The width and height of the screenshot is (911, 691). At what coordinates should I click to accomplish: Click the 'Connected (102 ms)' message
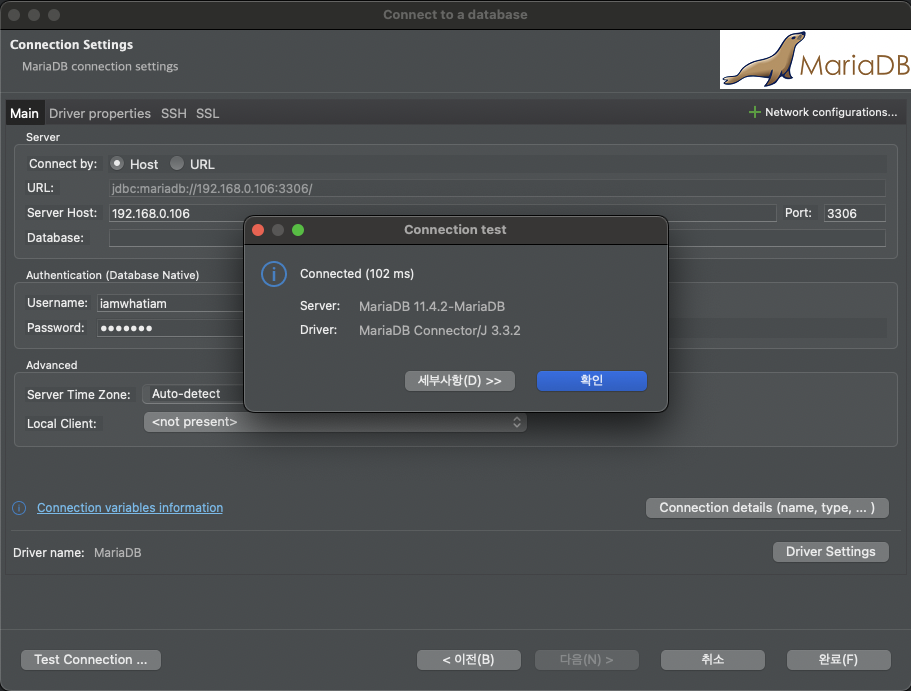click(x=357, y=274)
